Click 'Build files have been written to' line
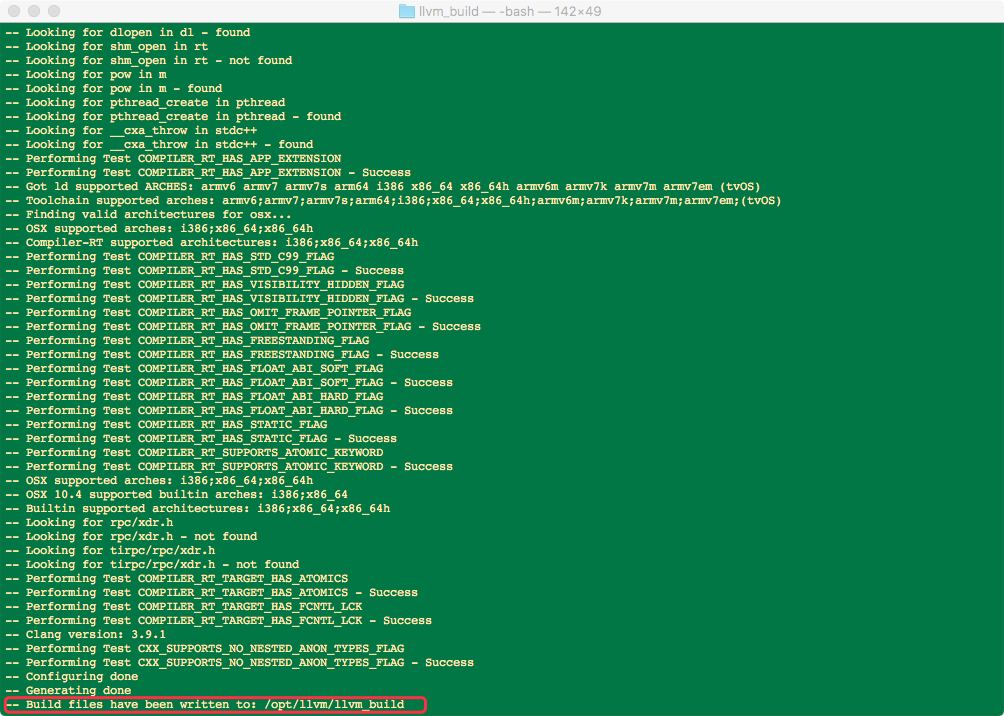1004x716 pixels. click(x=205, y=705)
